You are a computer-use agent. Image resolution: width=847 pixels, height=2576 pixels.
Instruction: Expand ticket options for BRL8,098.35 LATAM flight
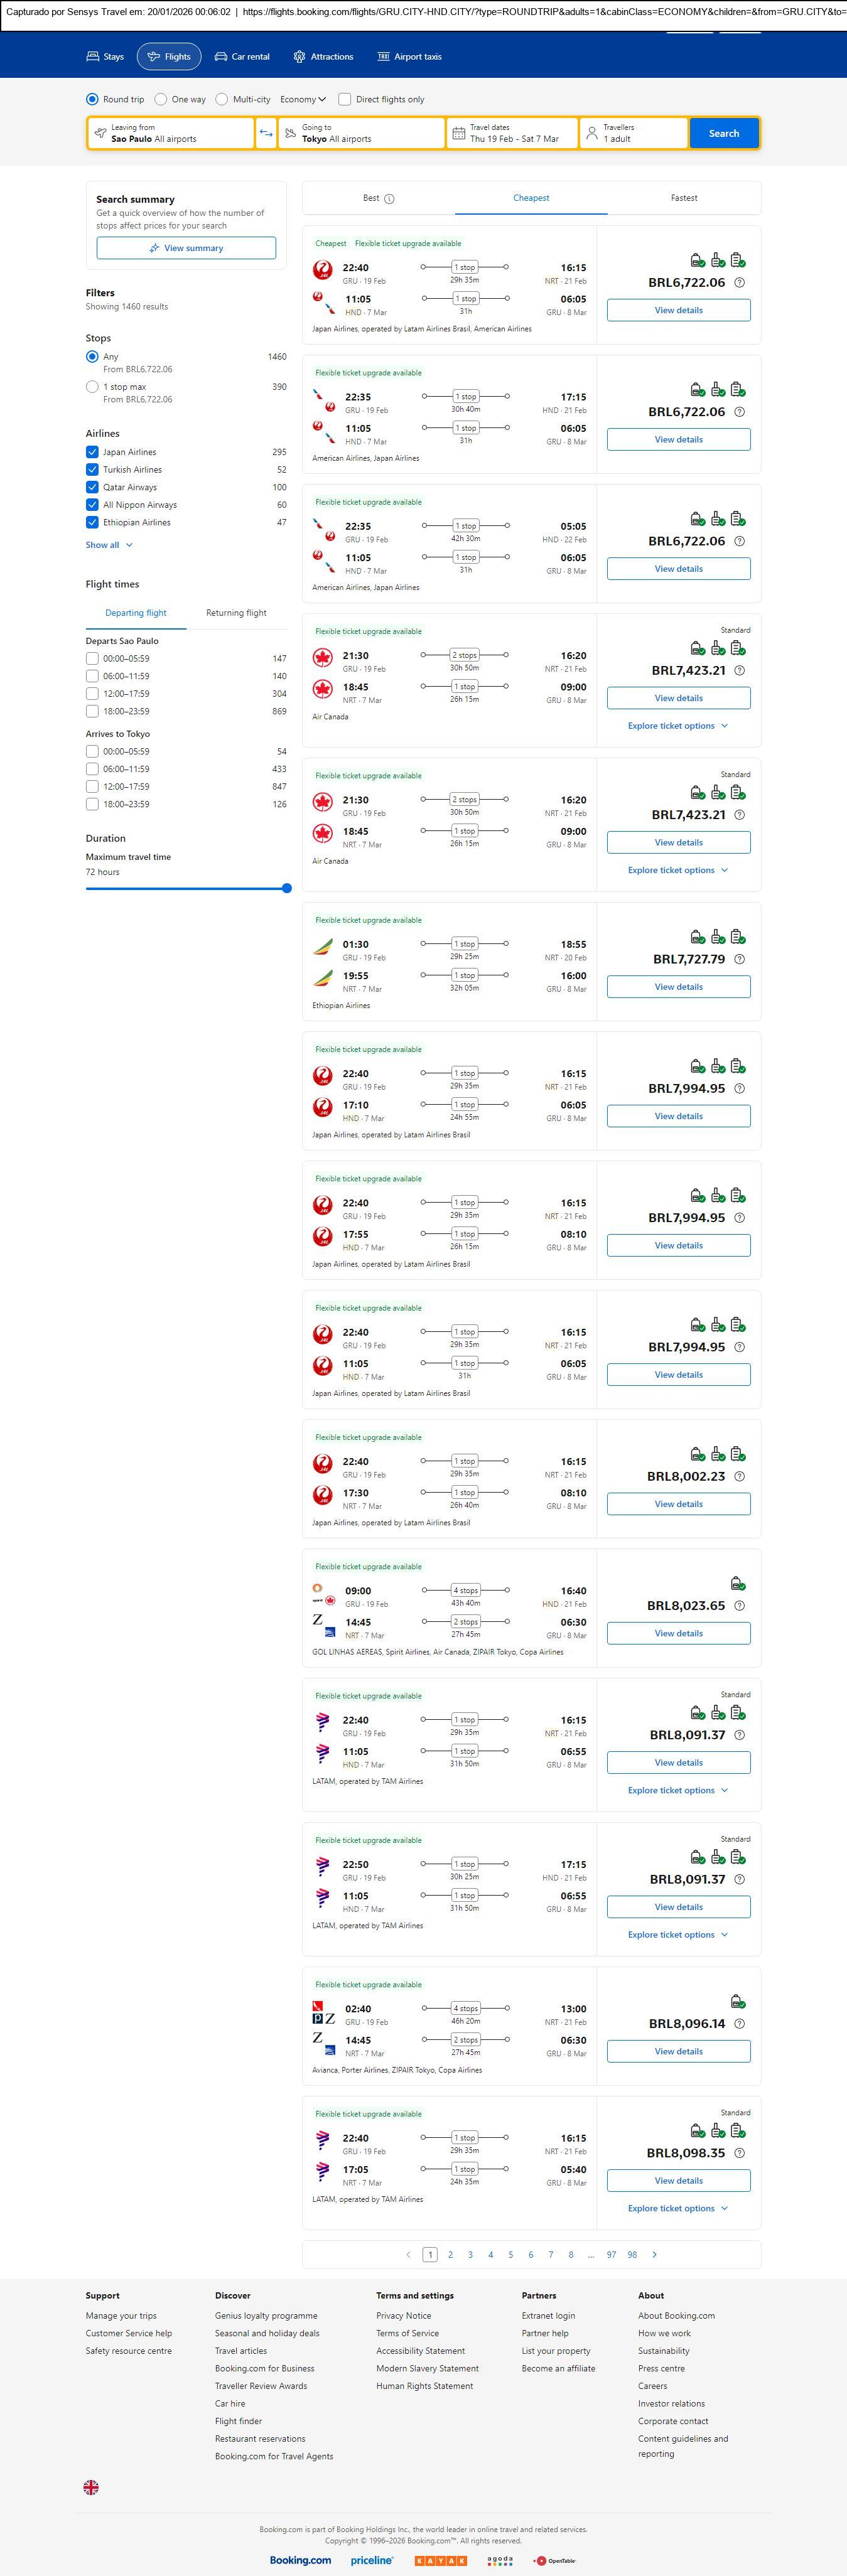[x=677, y=2208]
